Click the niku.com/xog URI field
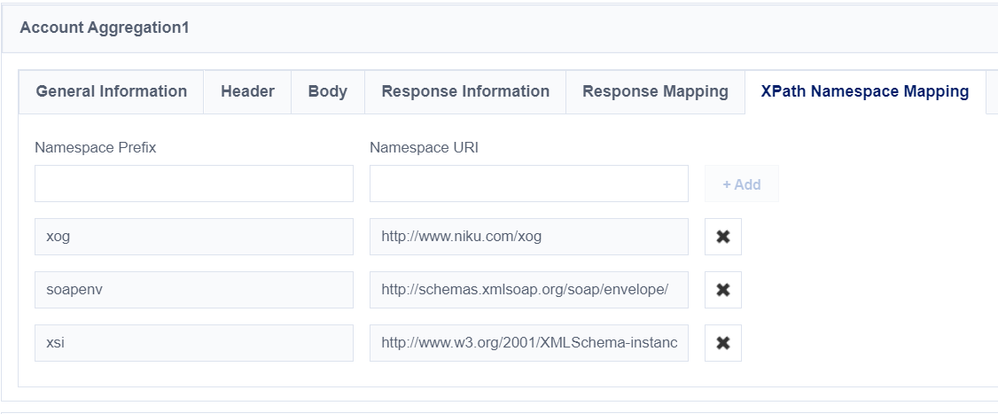 click(x=528, y=237)
